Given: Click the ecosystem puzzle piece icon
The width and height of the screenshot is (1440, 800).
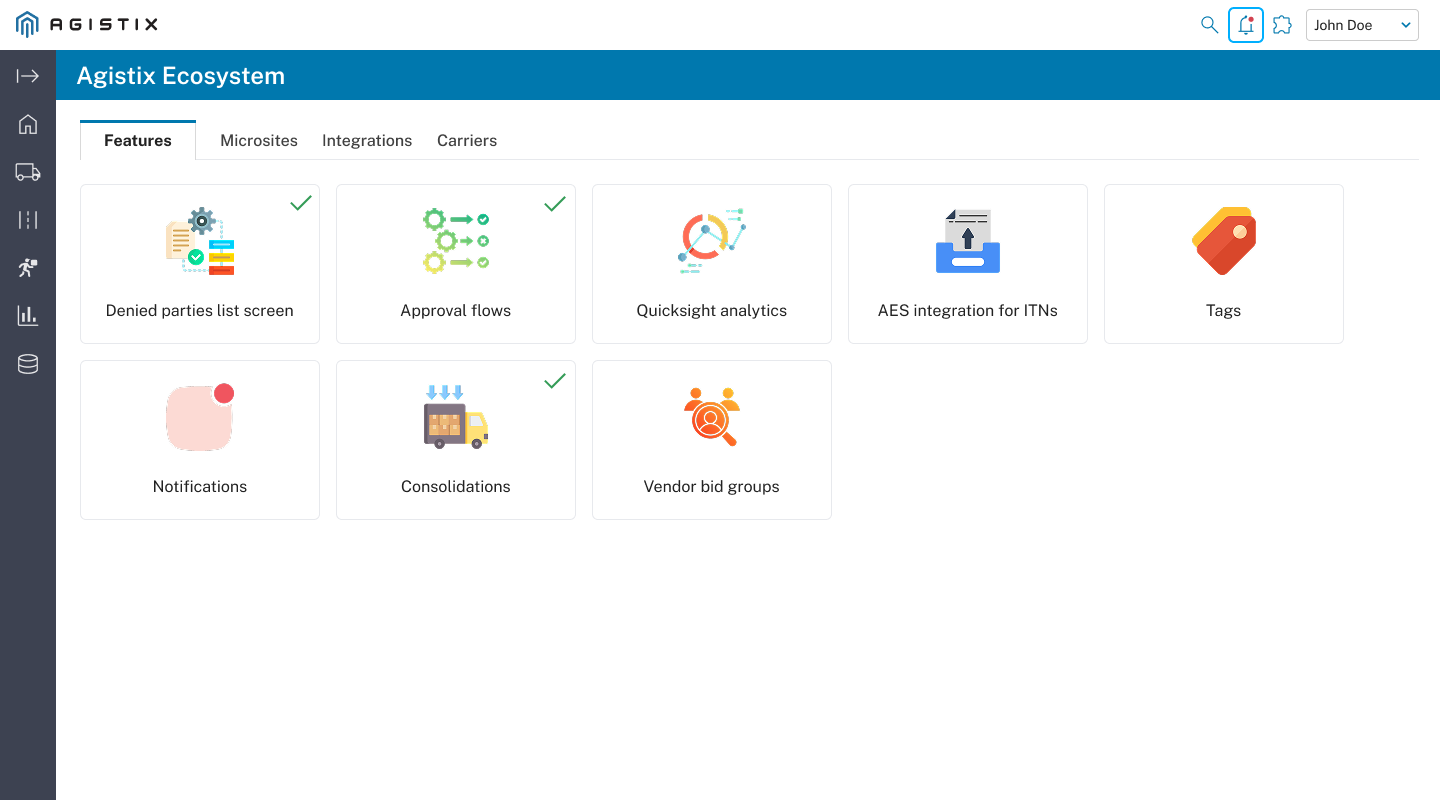Looking at the screenshot, I should (1282, 25).
